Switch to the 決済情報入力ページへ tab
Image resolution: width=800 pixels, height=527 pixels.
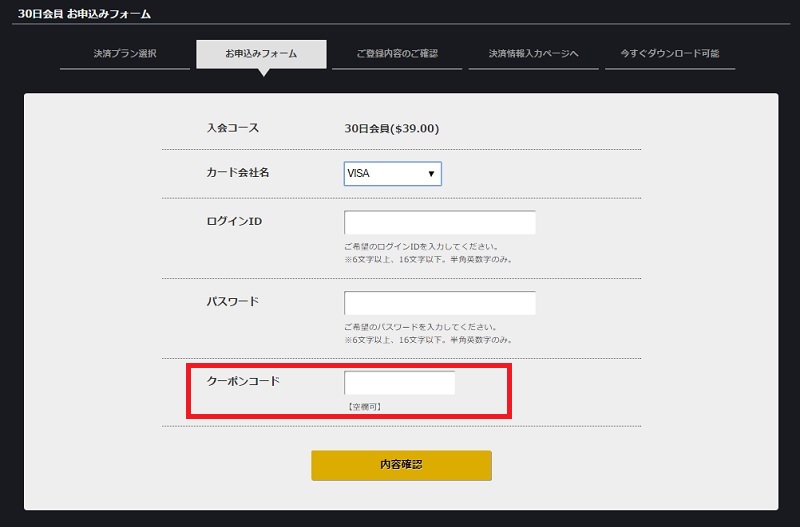click(534, 54)
